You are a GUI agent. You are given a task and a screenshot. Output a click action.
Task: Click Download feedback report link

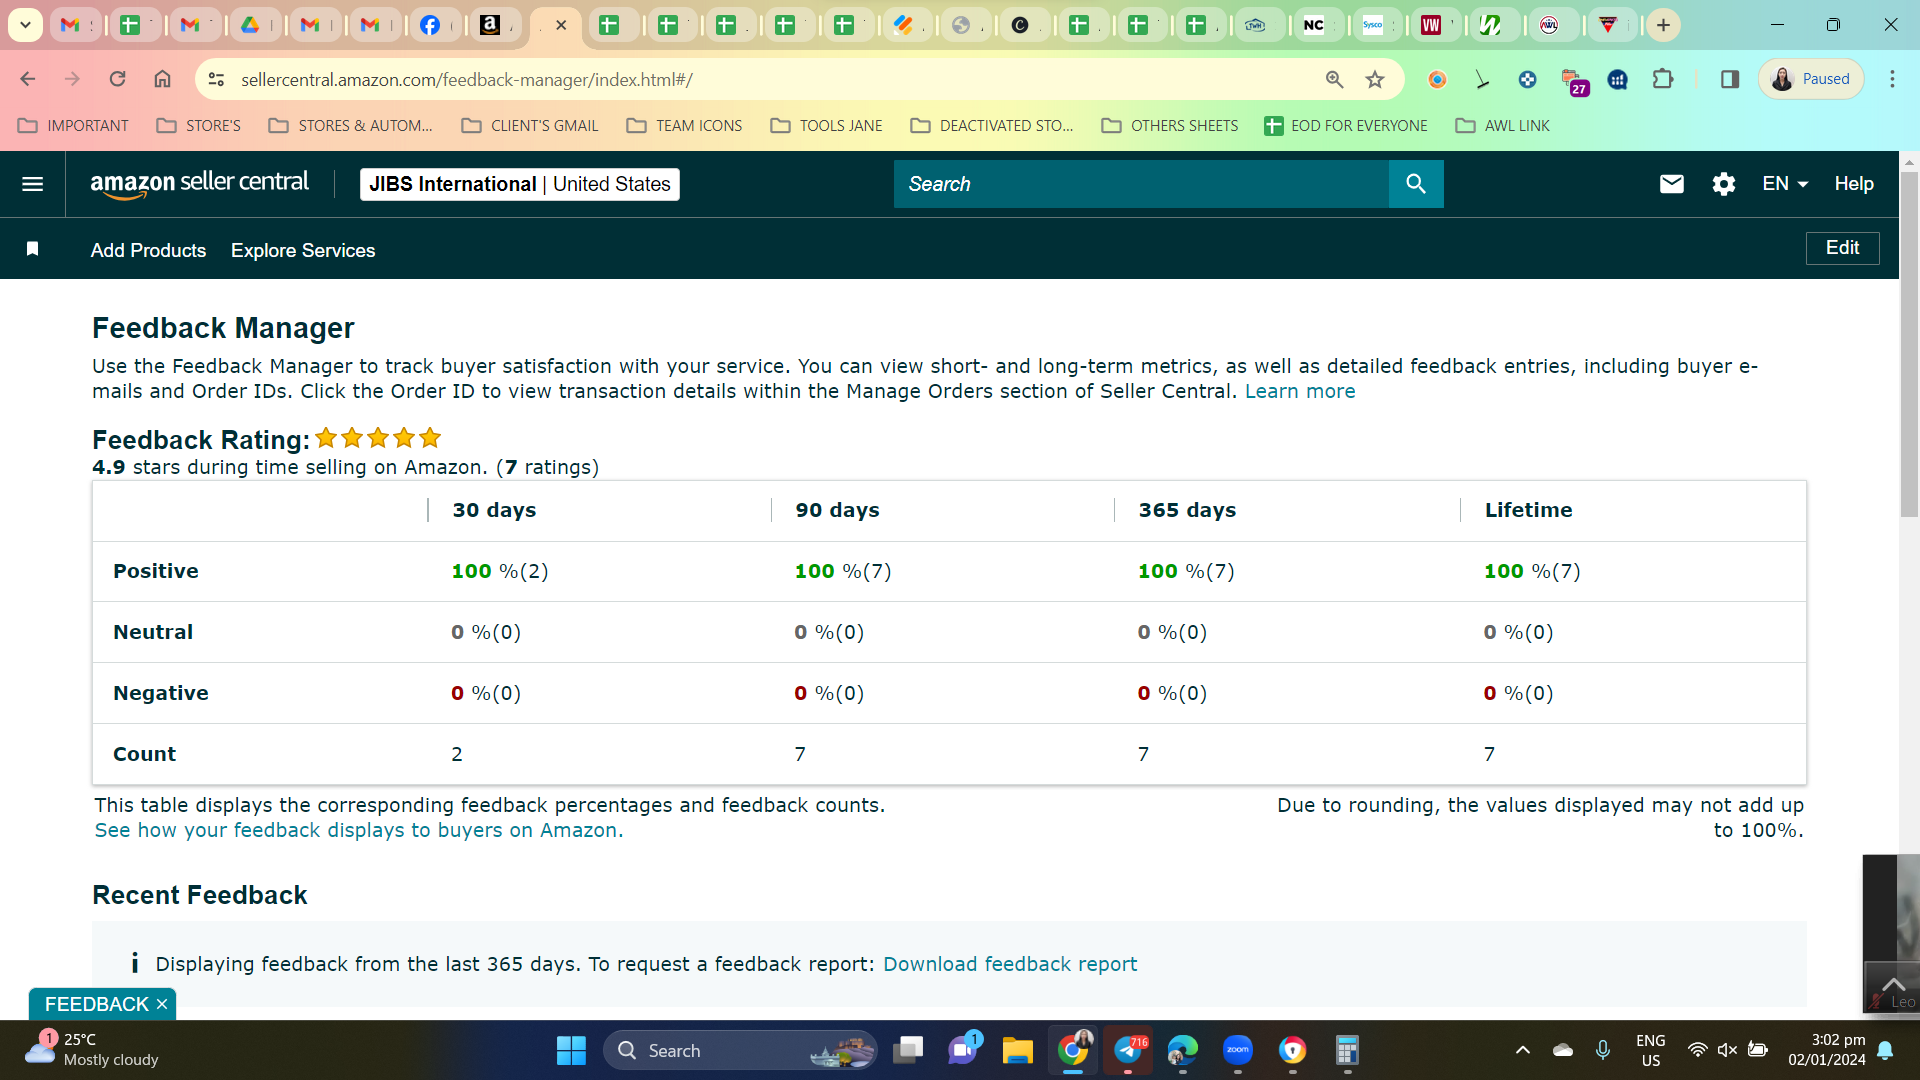point(1010,964)
